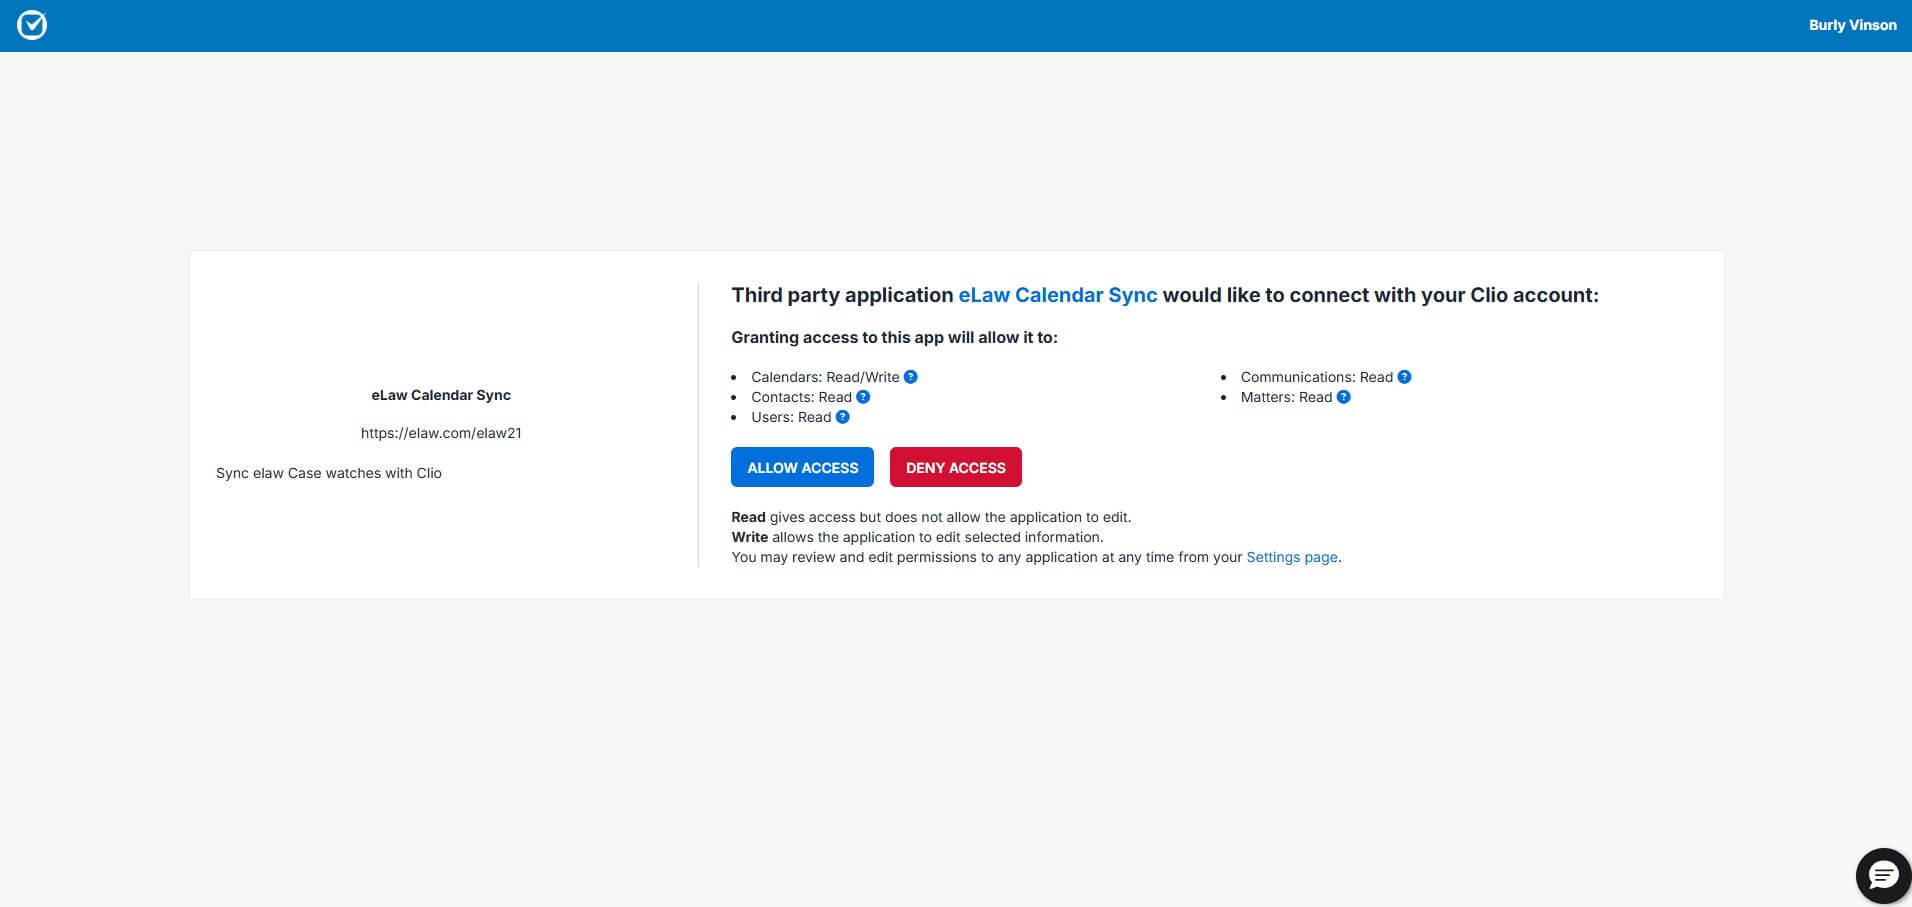Image resolution: width=1912 pixels, height=907 pixels.
Task: Open the eLaw Calendar Sync link in the heading
Action: coord(1057,295)
